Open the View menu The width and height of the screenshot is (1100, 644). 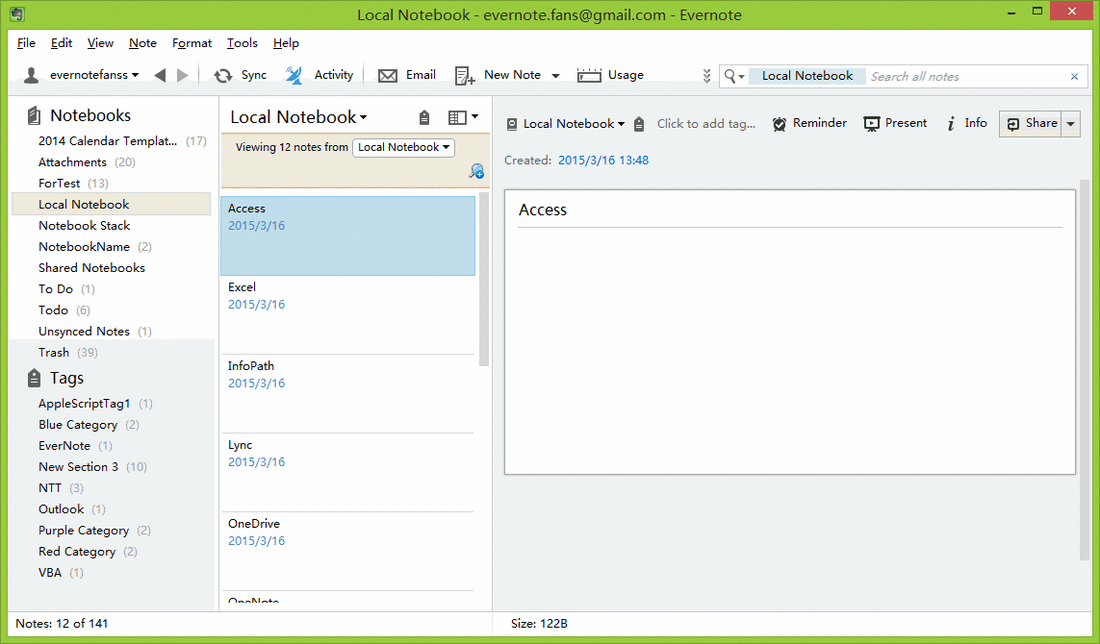click(100, 43)
